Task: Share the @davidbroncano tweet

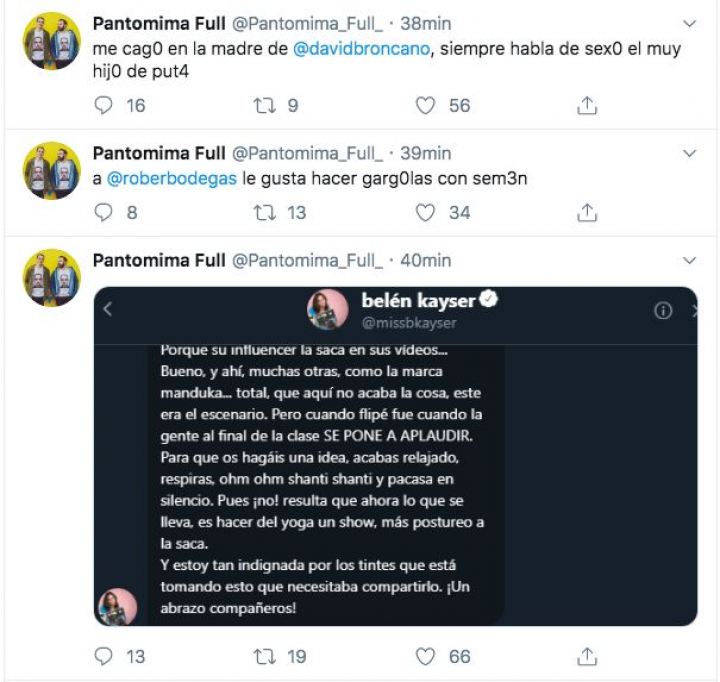Action: pos(588,105)
